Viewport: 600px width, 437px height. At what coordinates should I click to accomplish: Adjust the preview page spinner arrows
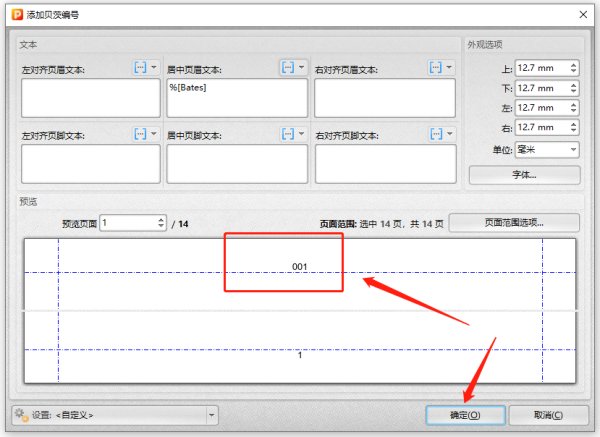tap(161, 223)
